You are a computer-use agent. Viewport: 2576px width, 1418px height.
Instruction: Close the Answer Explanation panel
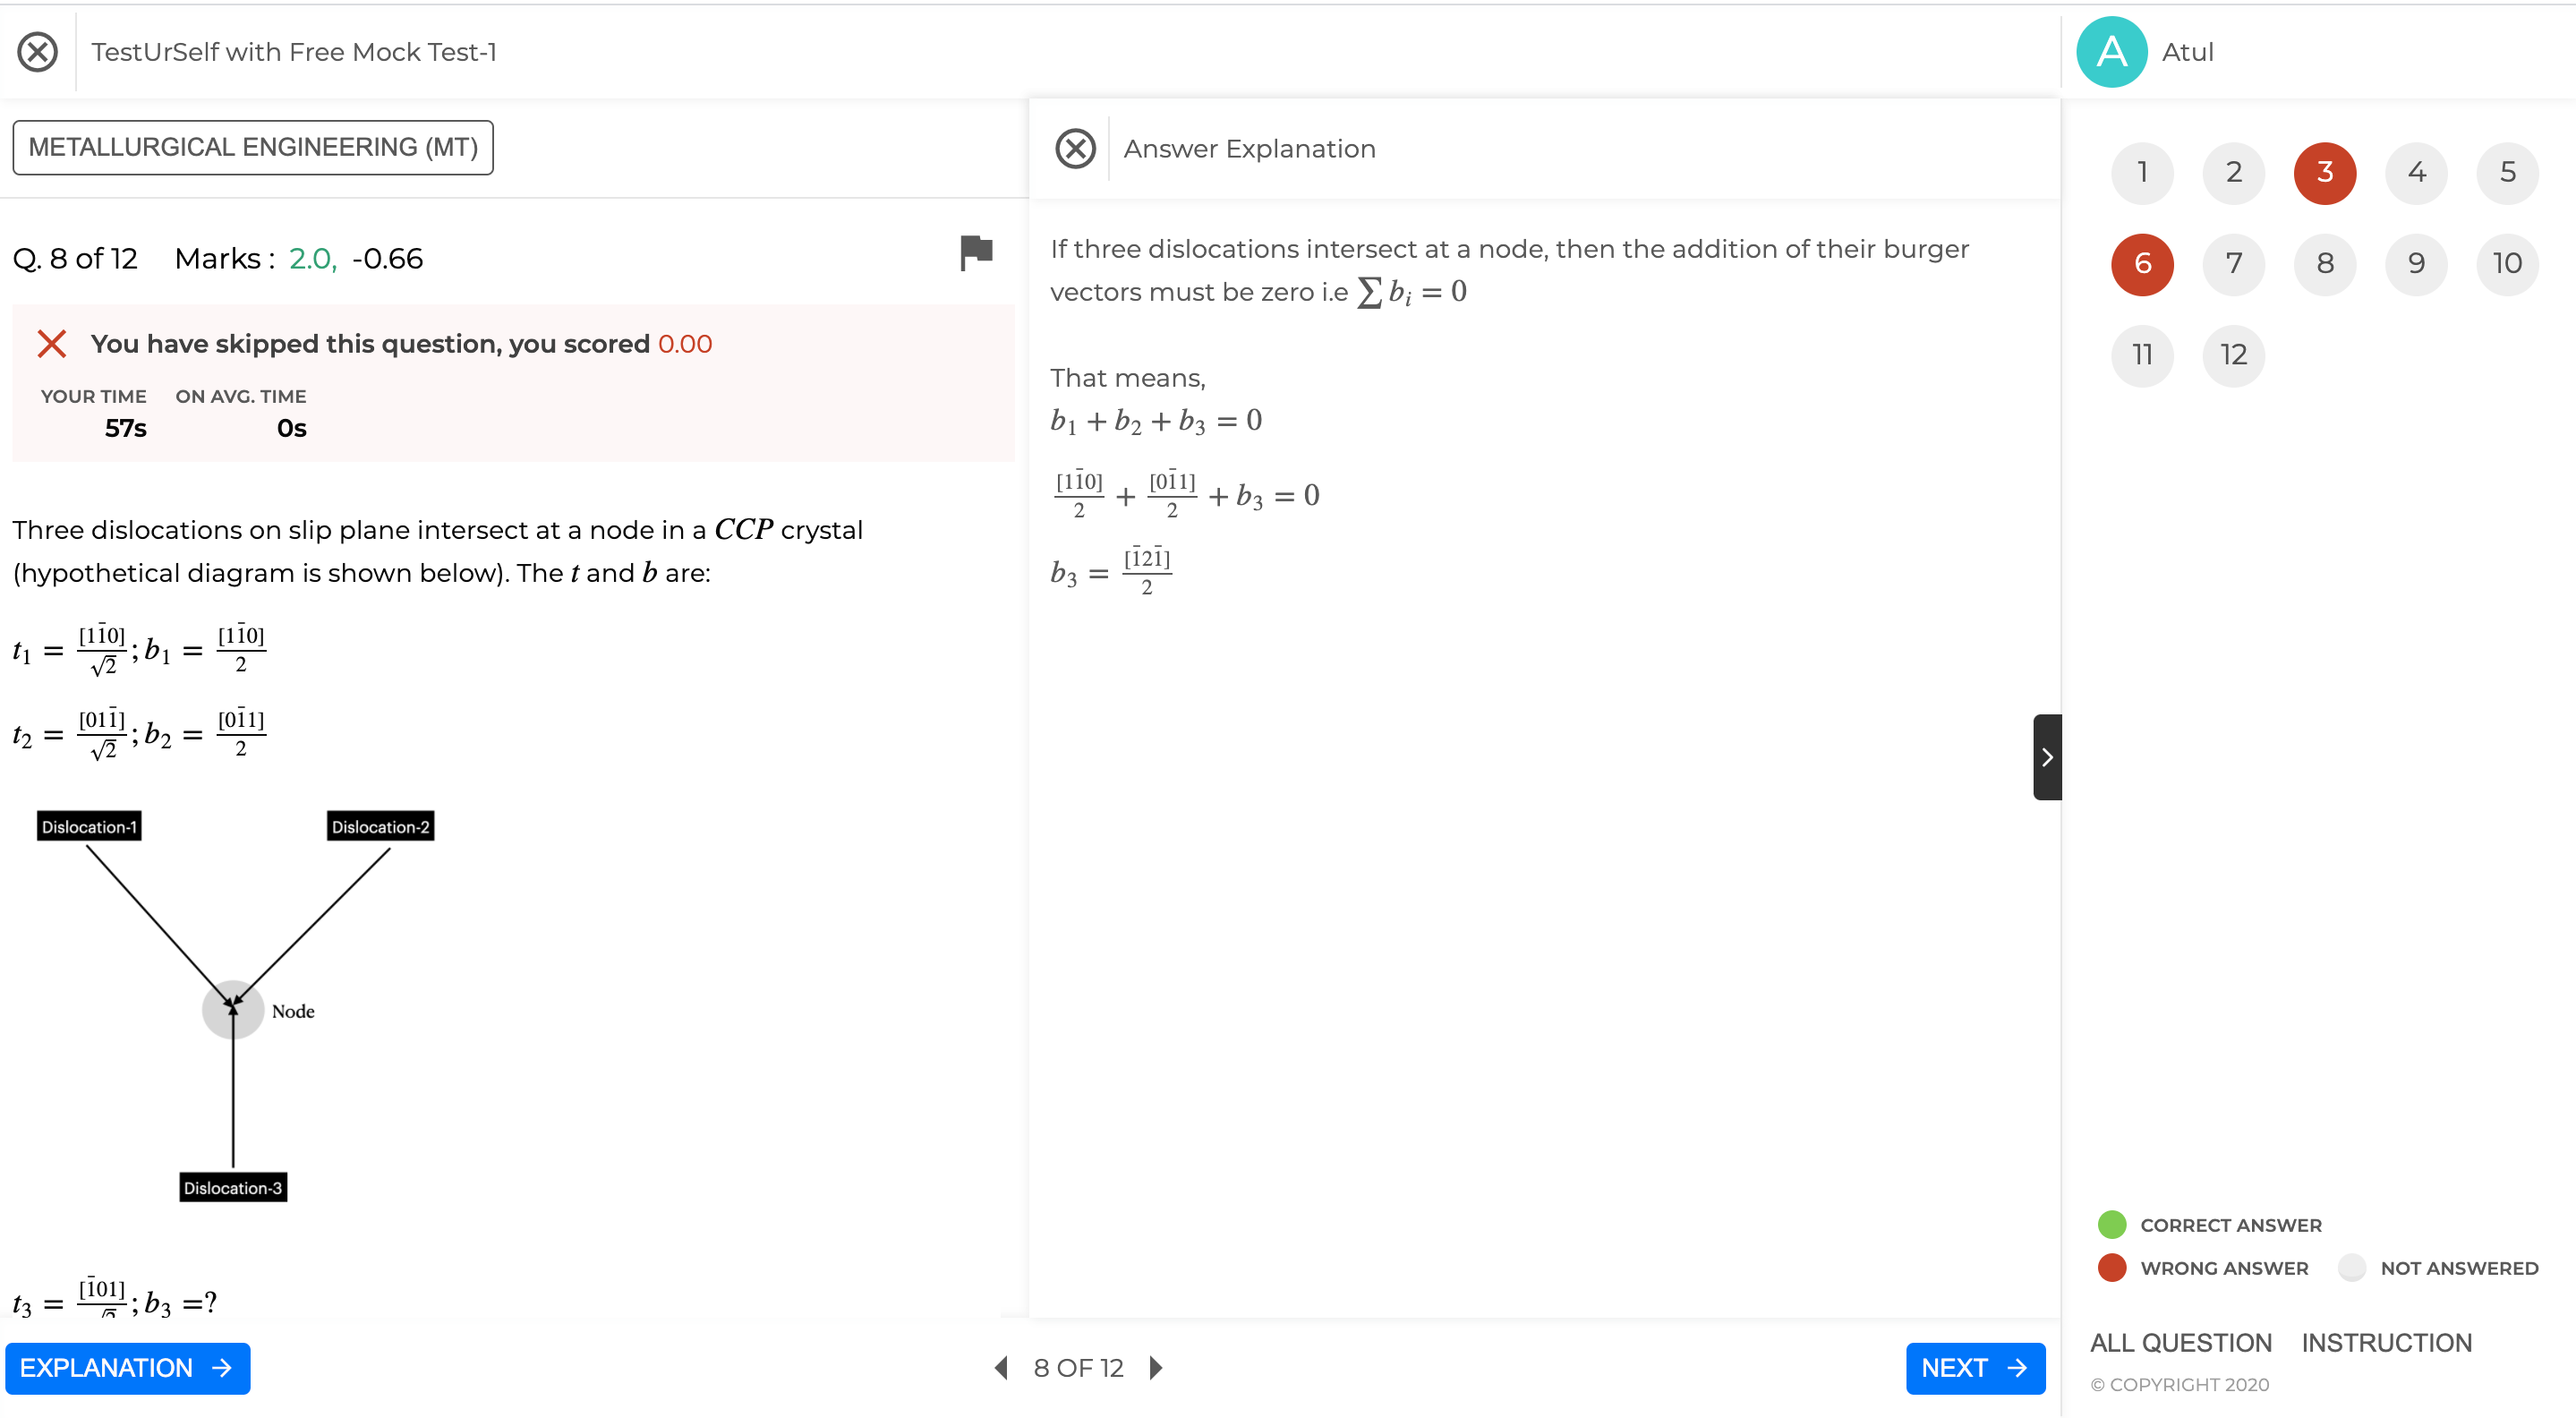[1075, 149]
